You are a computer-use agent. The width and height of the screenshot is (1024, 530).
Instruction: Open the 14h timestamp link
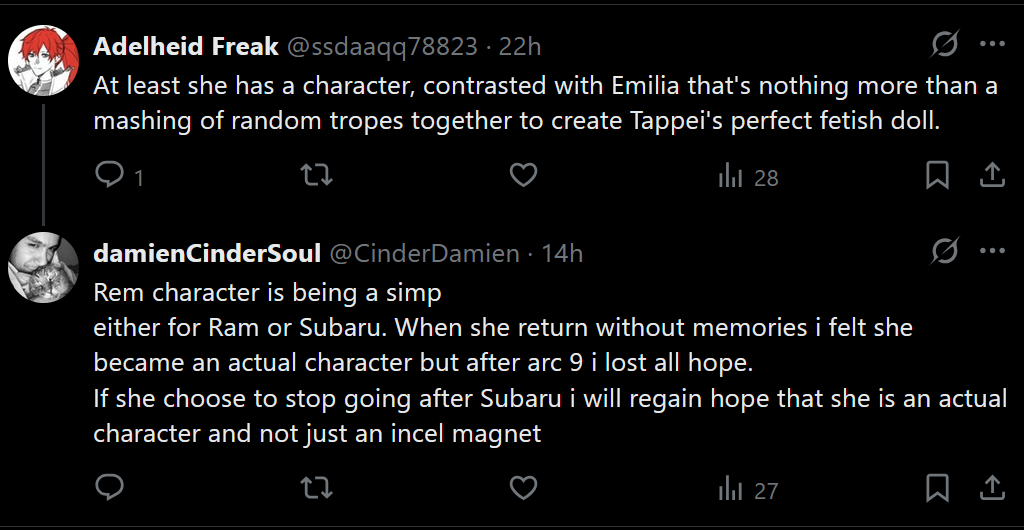click(562, 254)
